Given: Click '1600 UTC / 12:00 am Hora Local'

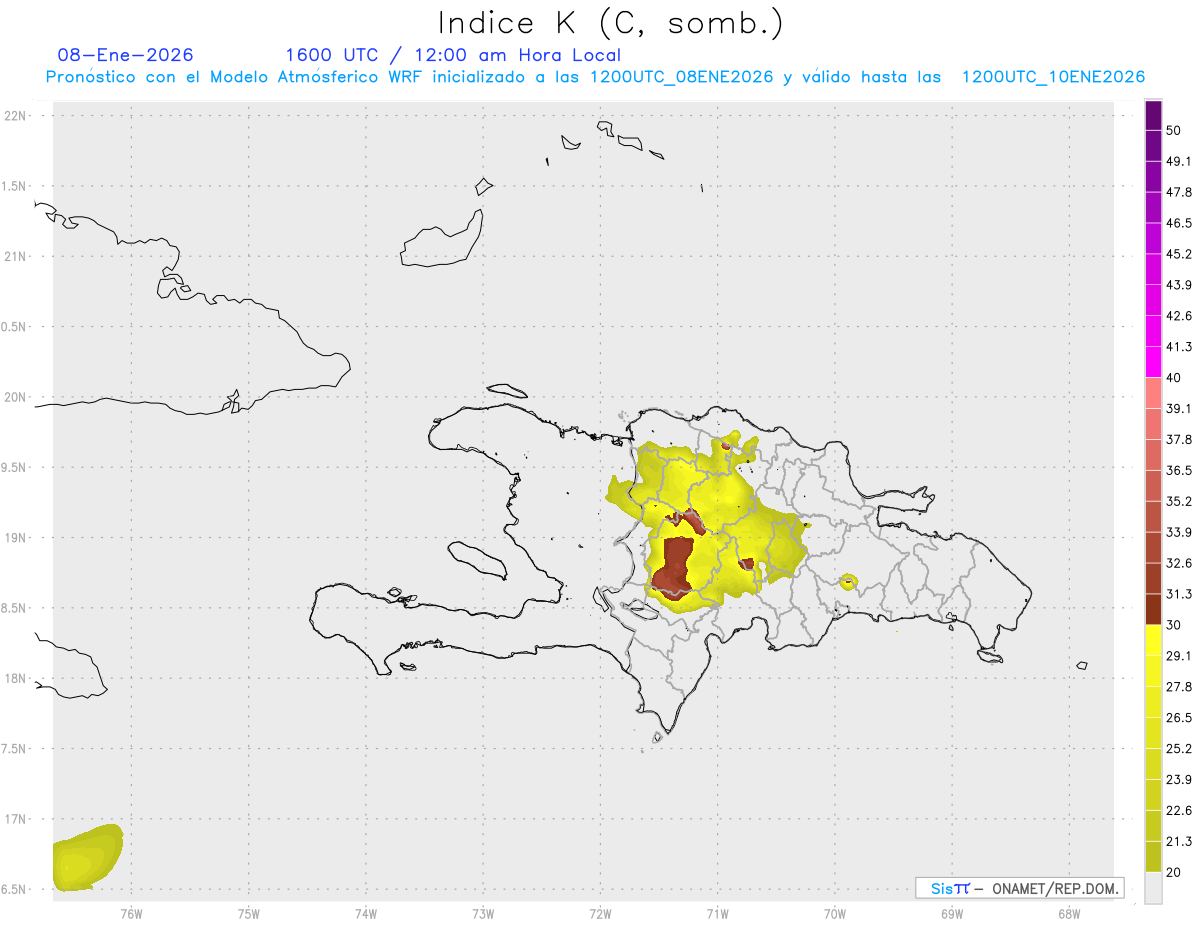Looking at the screenshot, I should click(453, 55).
